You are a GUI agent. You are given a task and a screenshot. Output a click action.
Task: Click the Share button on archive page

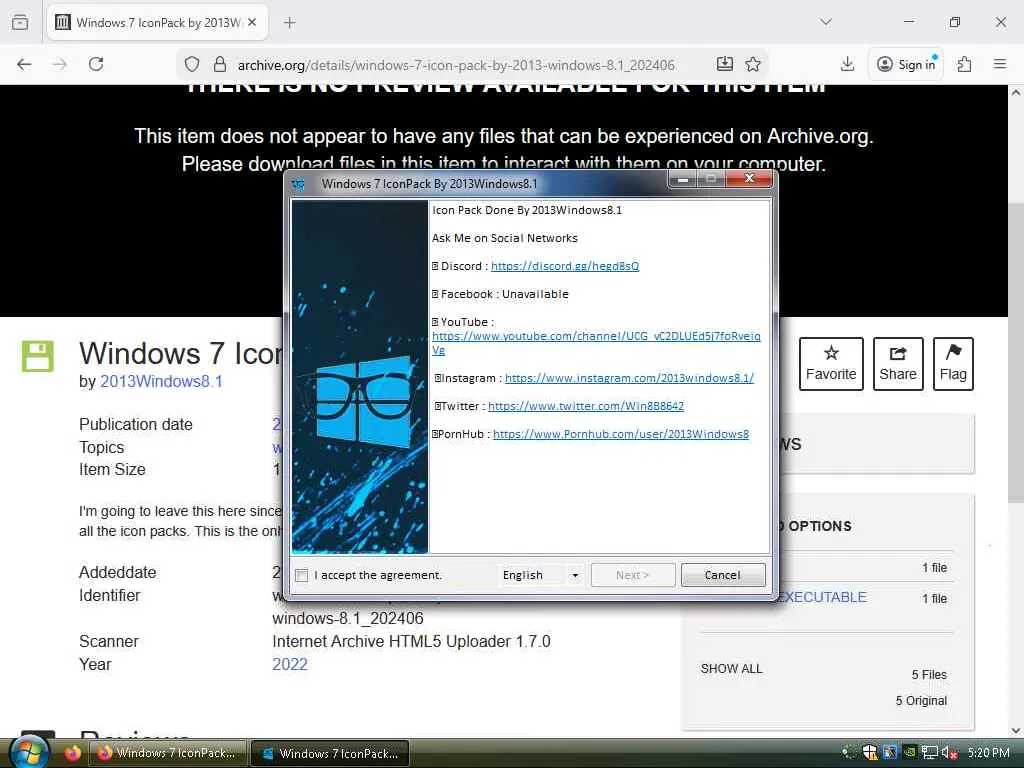(x=898, y=364)
